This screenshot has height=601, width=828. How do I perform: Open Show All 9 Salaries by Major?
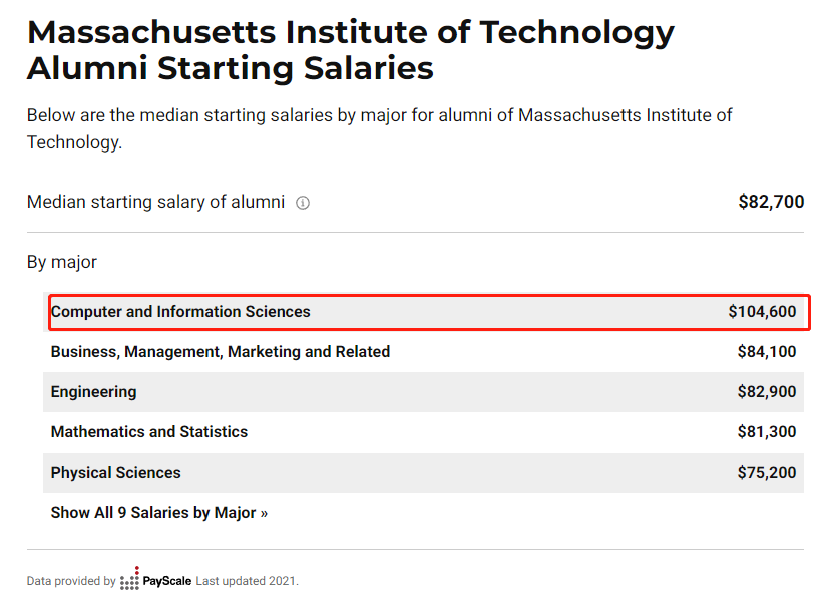[159, 513]
